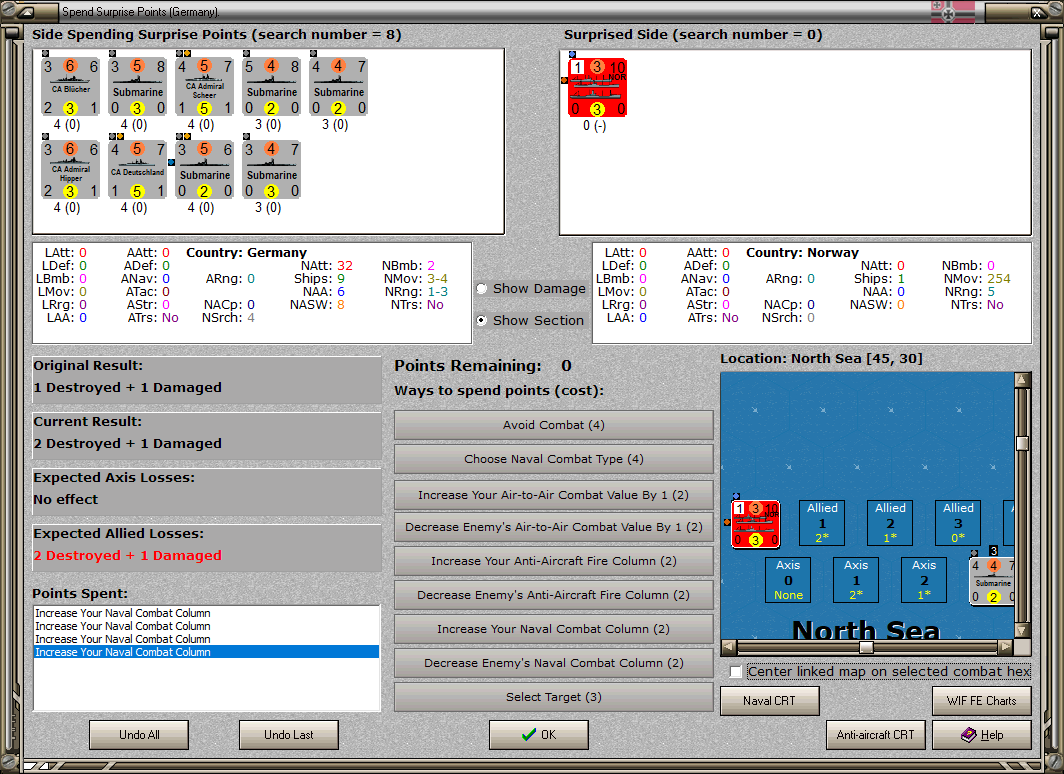Screen dimensions: 1064x774
Task: Select the Show Section radio button
Action: point(482,320)
